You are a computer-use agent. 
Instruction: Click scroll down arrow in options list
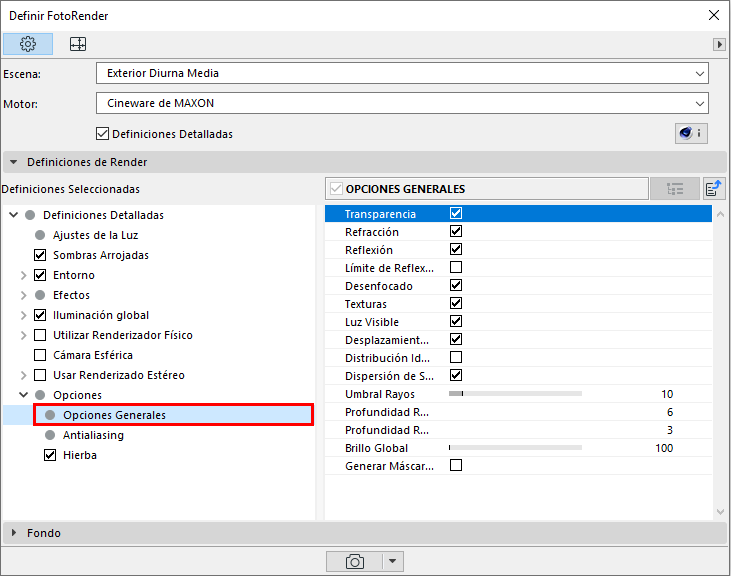[x=720, y=512]
